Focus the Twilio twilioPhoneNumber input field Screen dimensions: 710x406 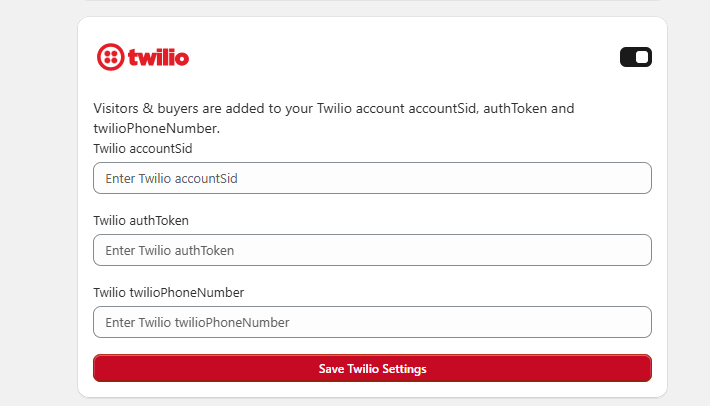pyautogui.click(x=372, y=322)
